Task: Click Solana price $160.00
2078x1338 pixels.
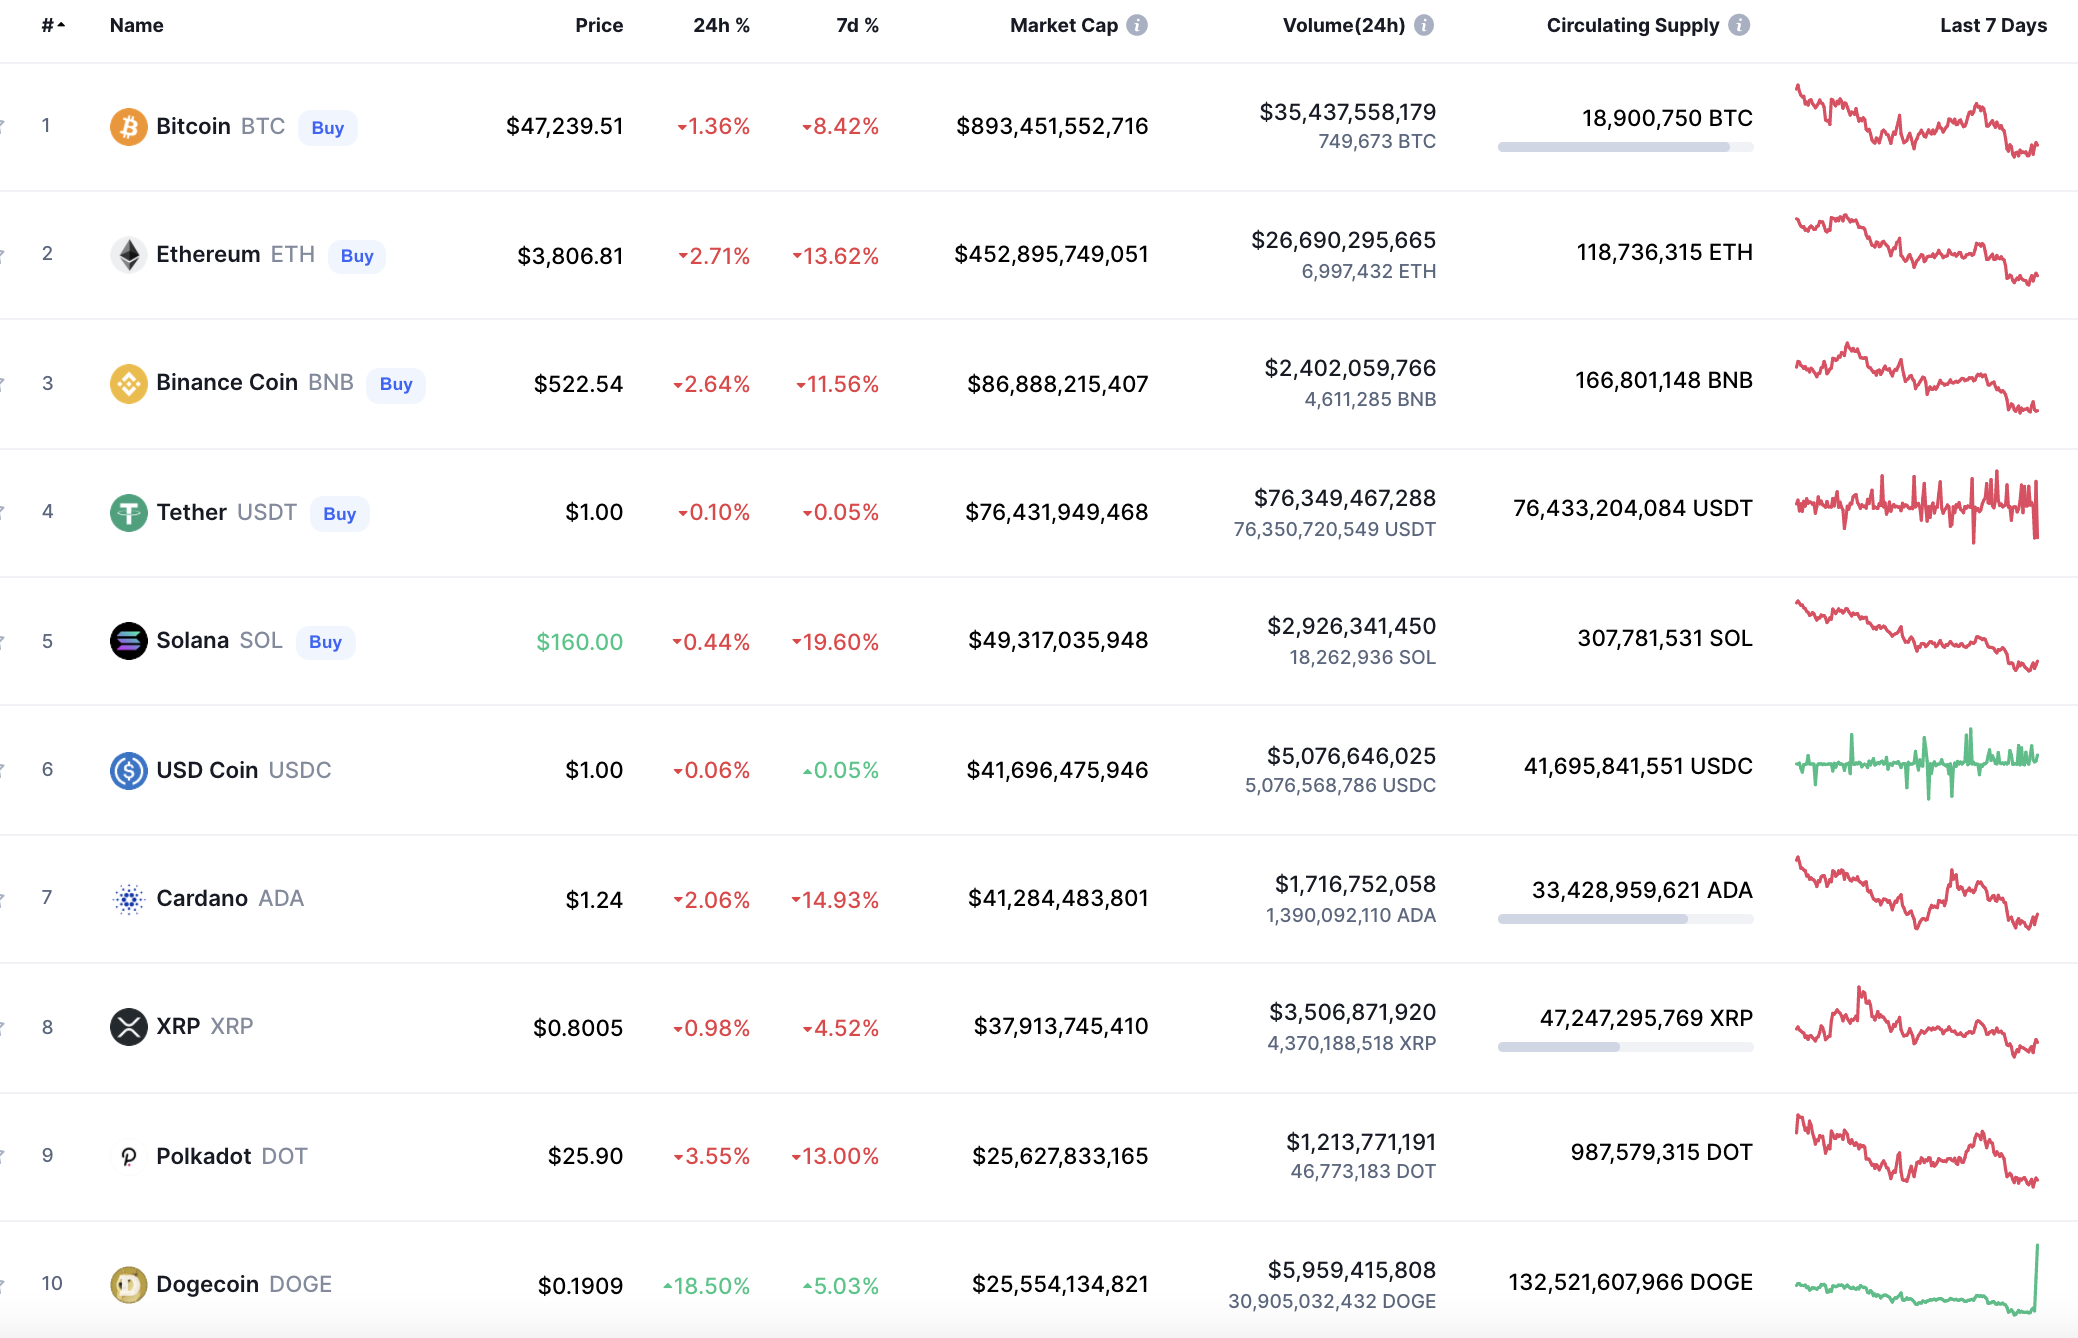Action: (579, 642)
